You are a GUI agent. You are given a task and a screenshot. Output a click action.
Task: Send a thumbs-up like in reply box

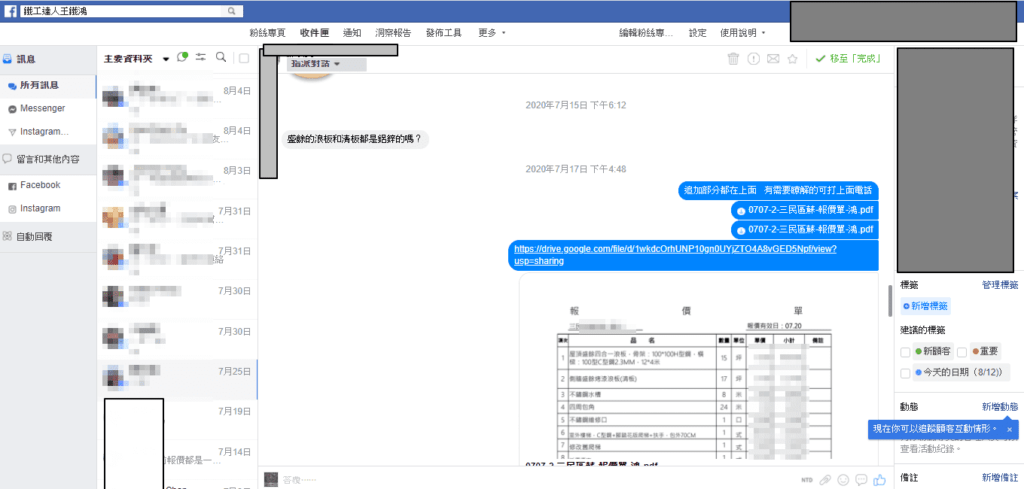tap(879, 480)
